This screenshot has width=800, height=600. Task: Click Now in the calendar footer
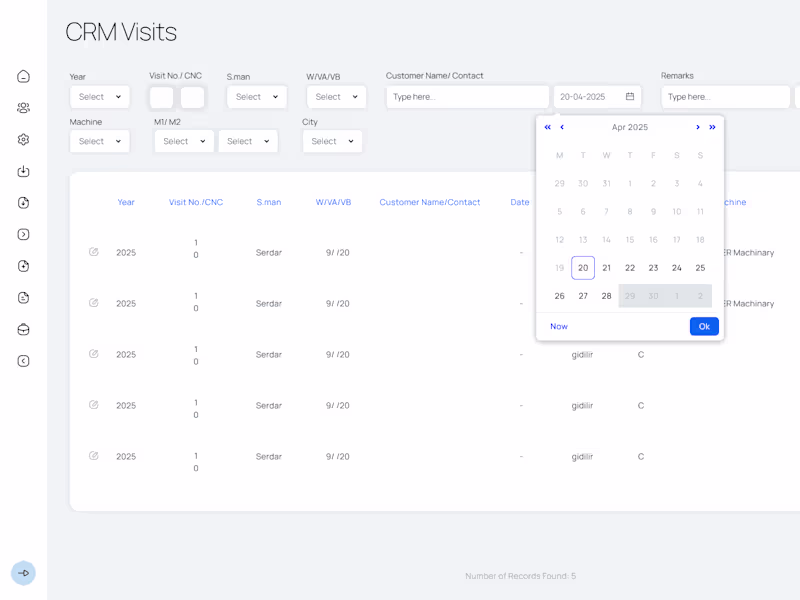coord(558,326)
